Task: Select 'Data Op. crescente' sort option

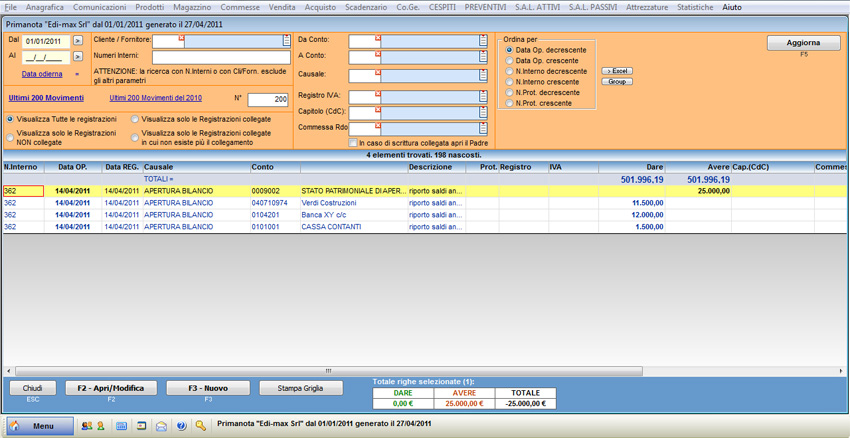Action: 510,61
